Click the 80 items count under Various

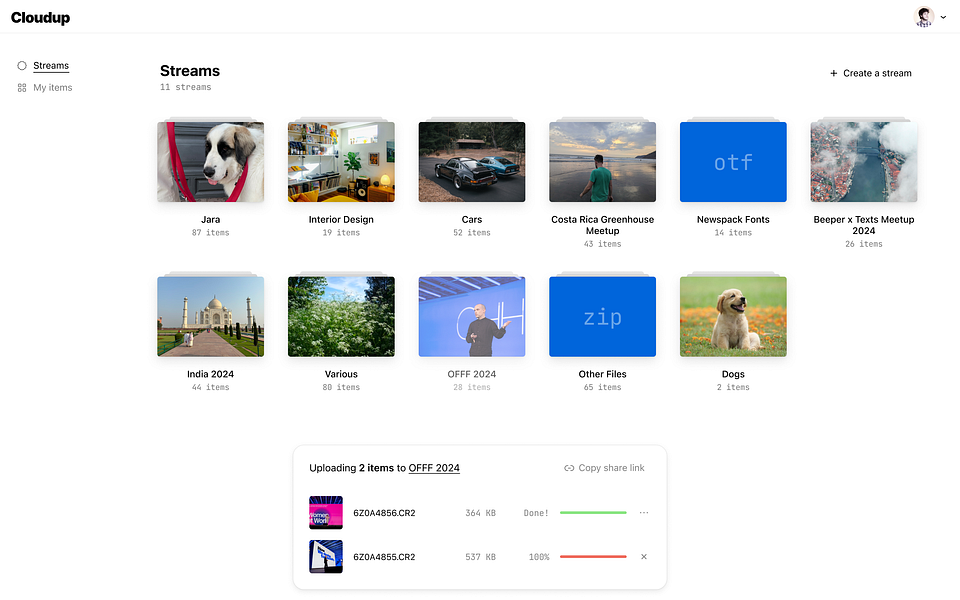point(341,388)
